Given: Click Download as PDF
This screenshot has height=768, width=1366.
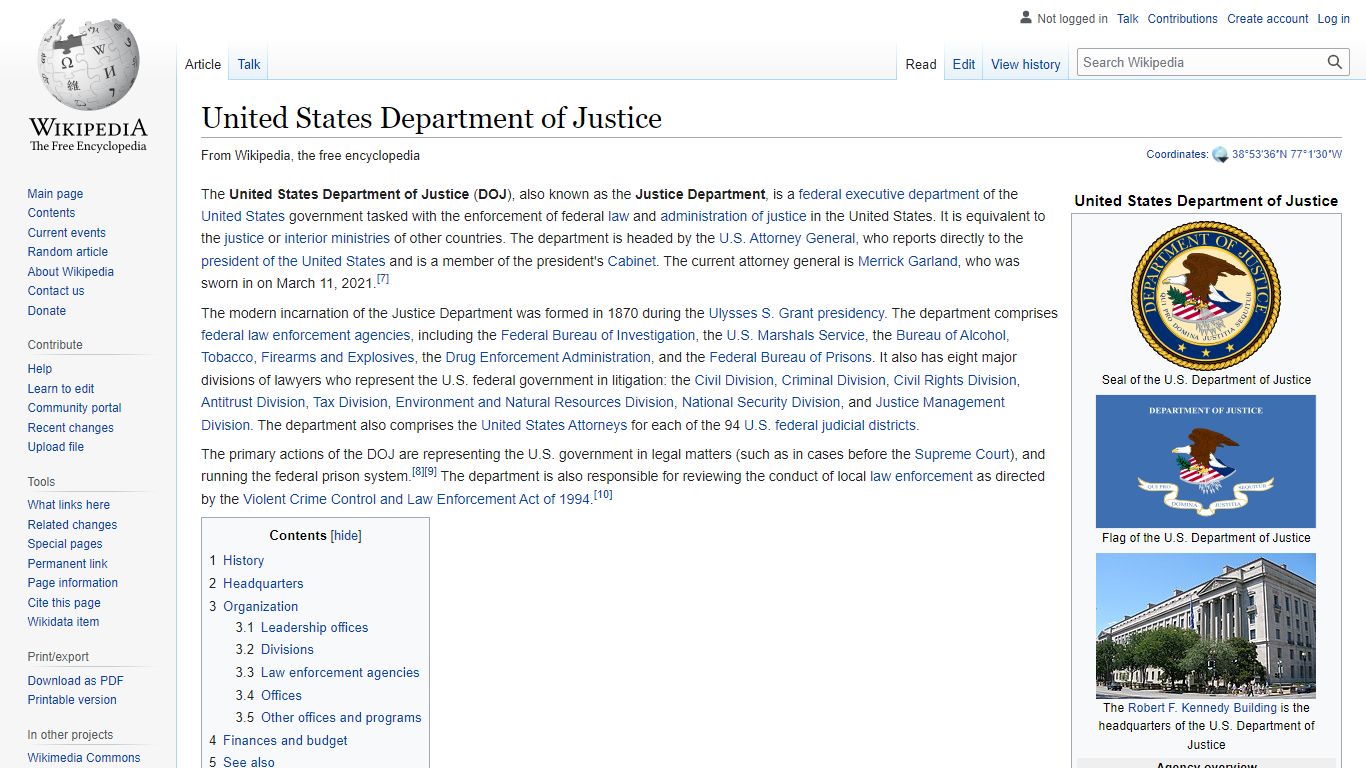Looking at the screenshot, I should 76,681.
